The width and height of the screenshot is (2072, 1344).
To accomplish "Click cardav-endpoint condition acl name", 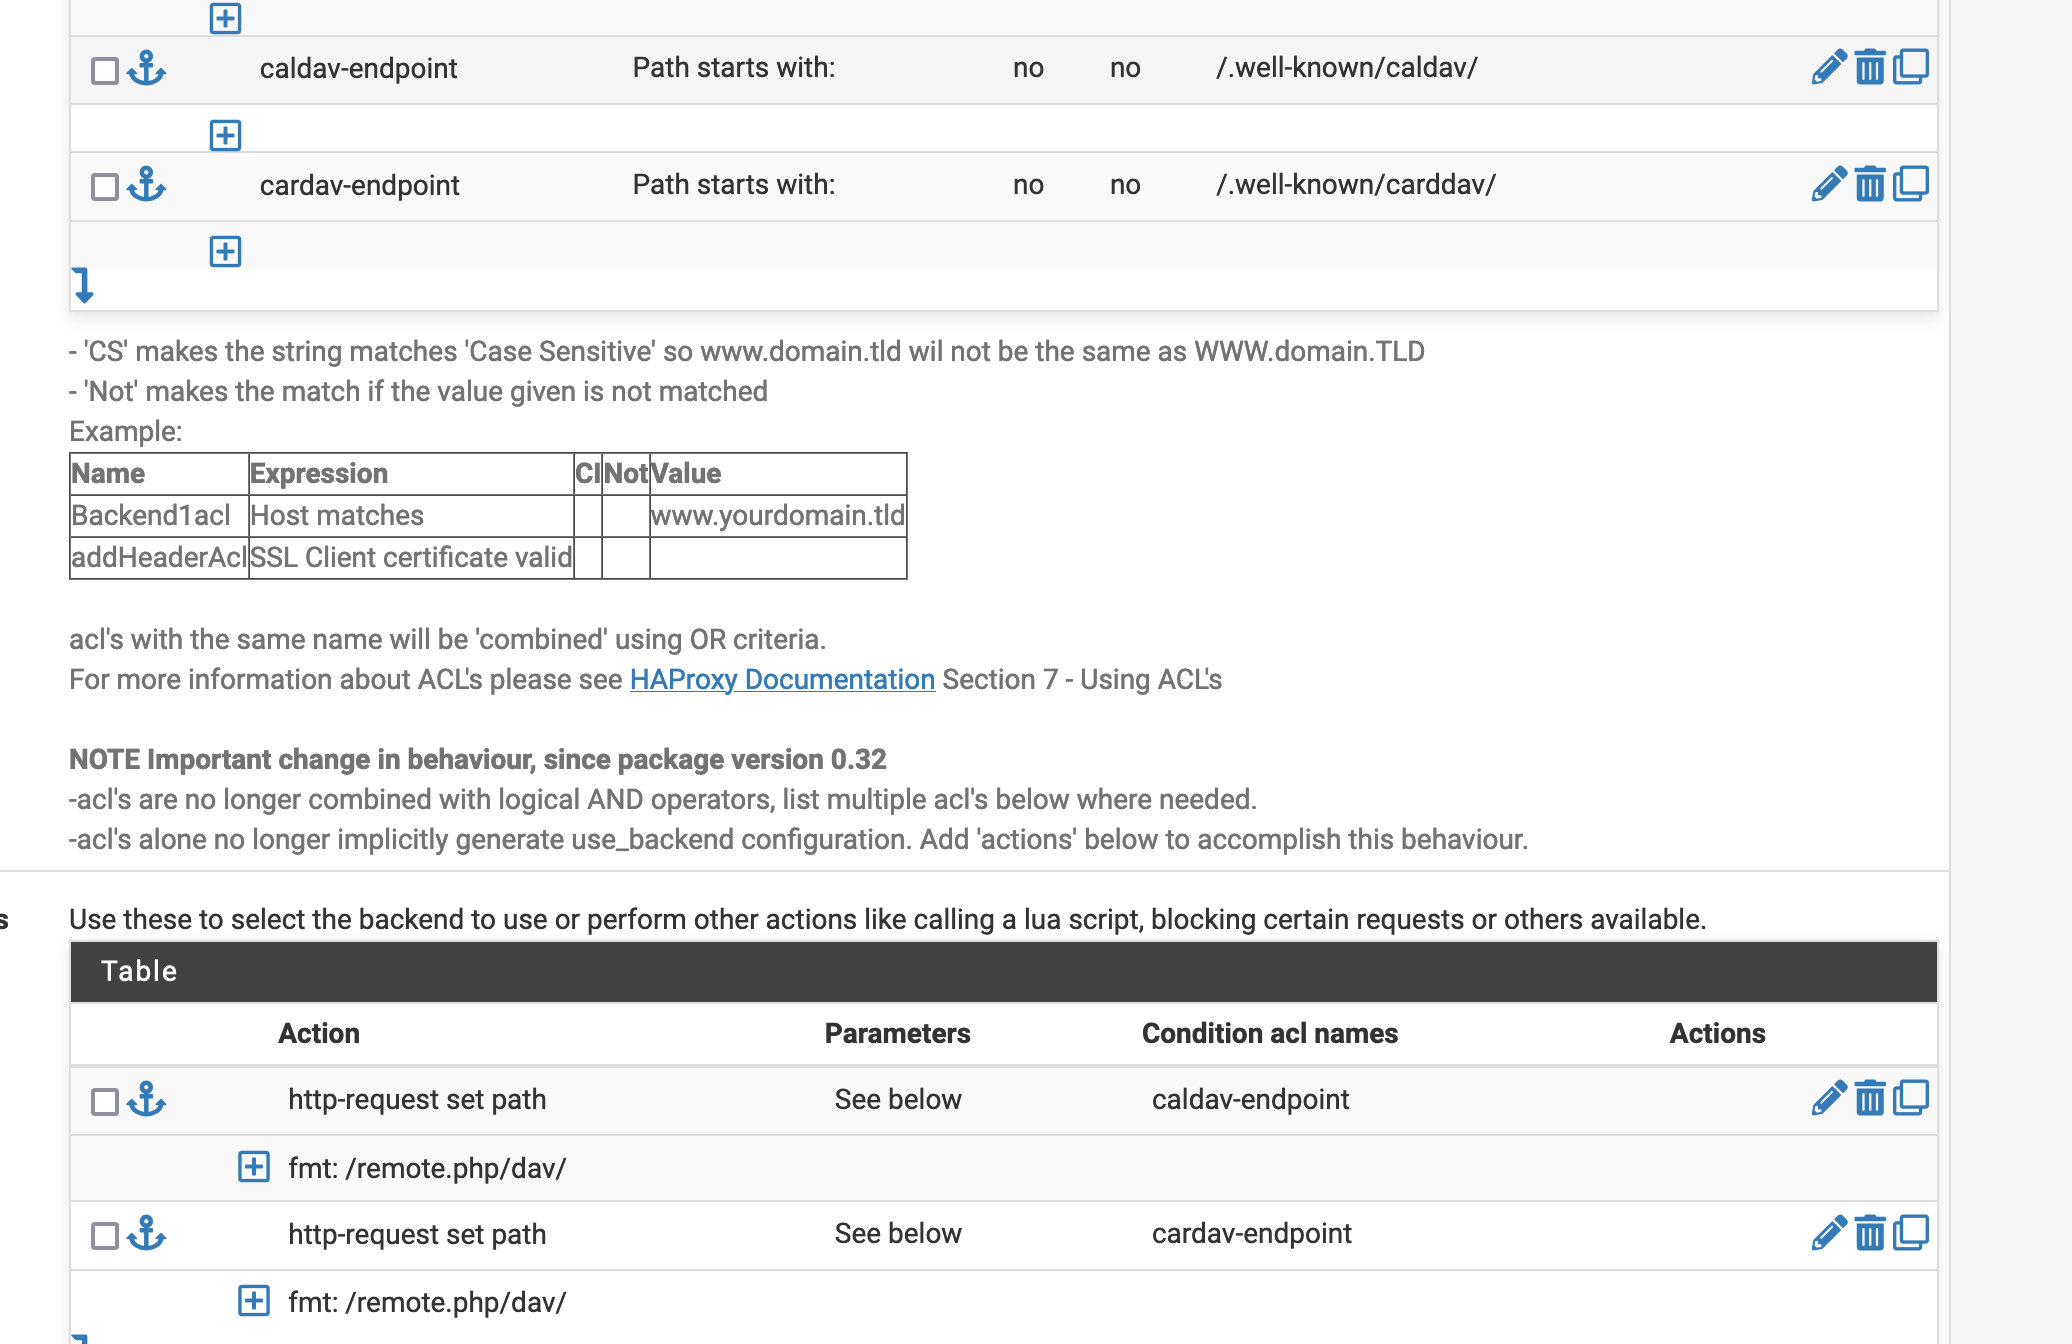I will (1252, 1234).
